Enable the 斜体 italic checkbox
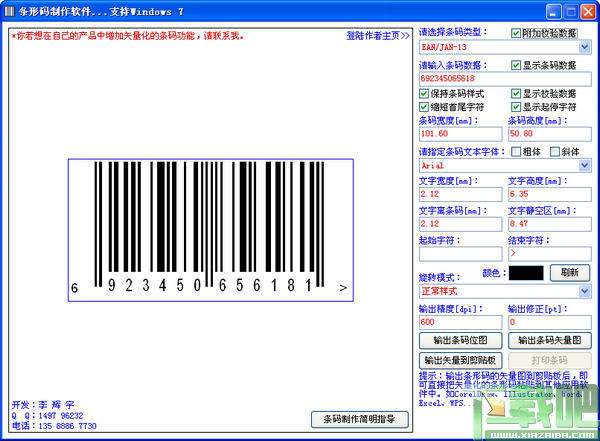 coord(554,152)
